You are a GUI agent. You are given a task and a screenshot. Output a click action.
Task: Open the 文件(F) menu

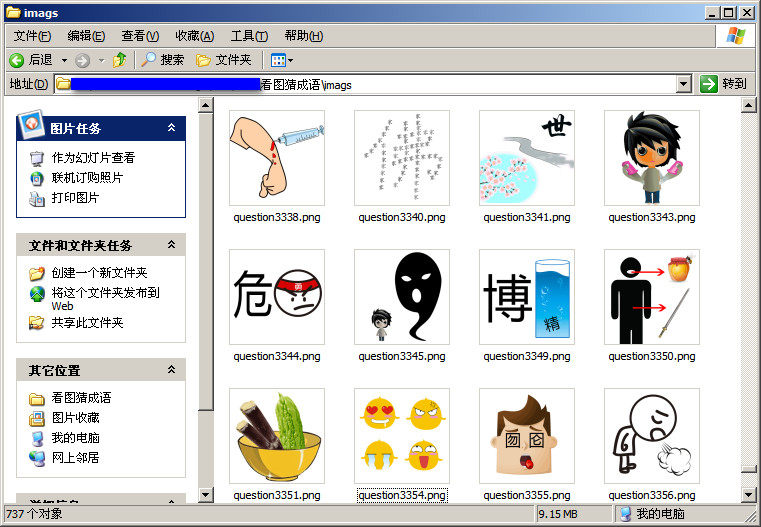(x=32, y=36)
